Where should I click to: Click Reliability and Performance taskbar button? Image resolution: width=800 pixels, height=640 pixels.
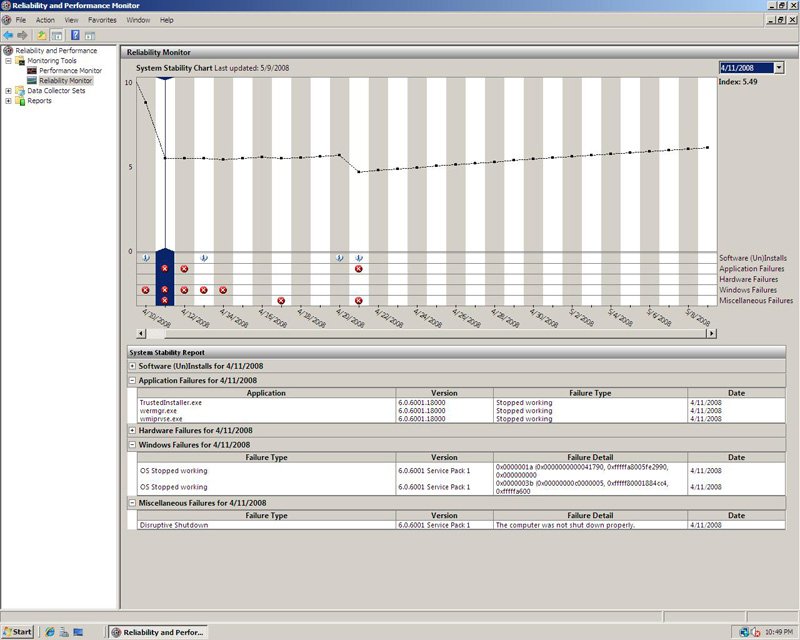[x=158, y=632]
